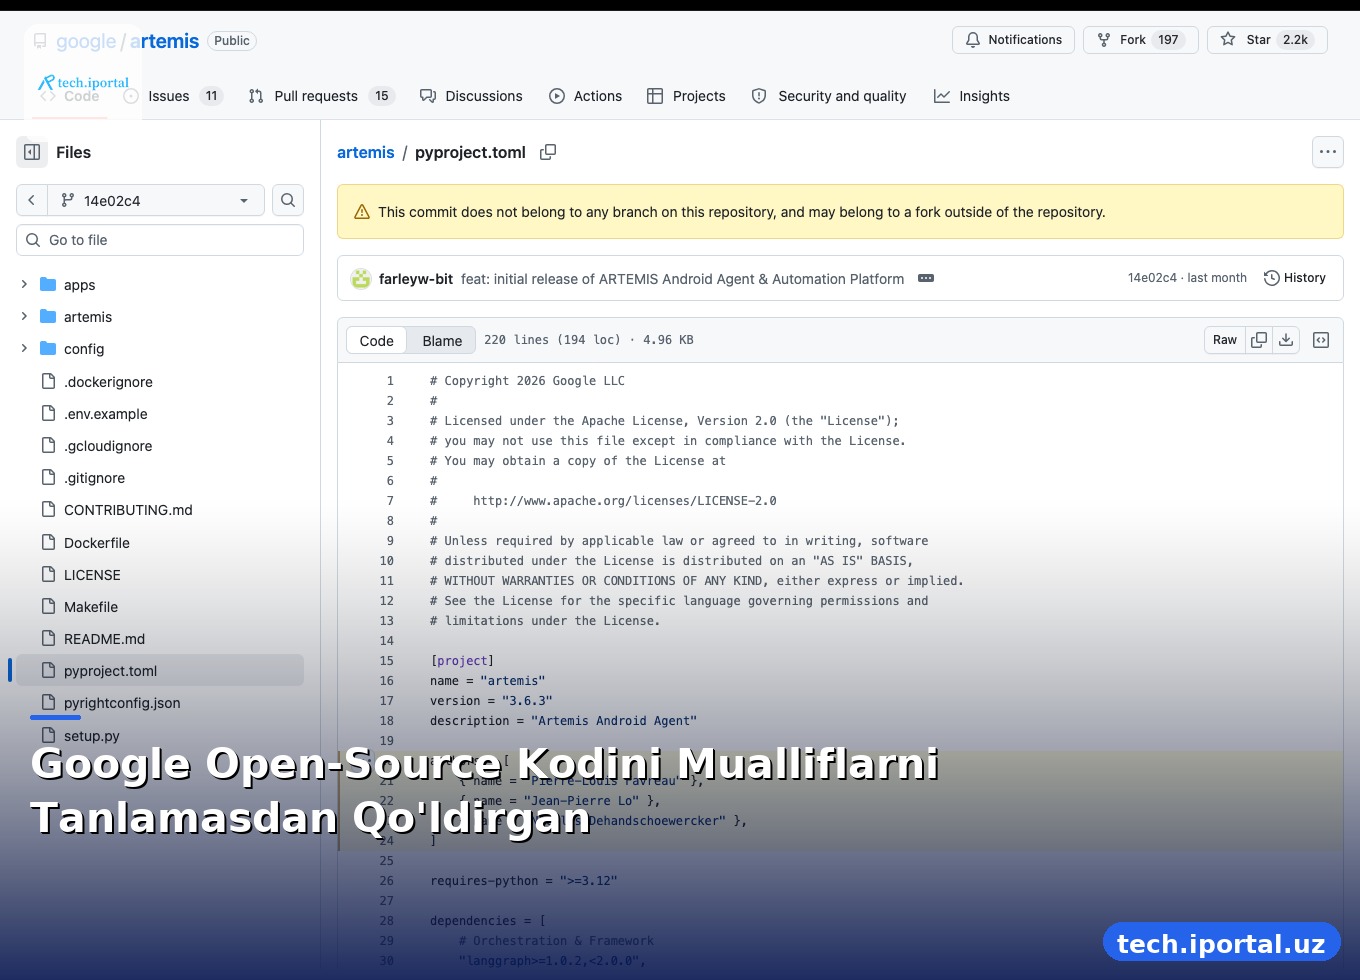1360x980 pixels.
Task: Open the Pull requests tab
Action: tap(320, 96)
